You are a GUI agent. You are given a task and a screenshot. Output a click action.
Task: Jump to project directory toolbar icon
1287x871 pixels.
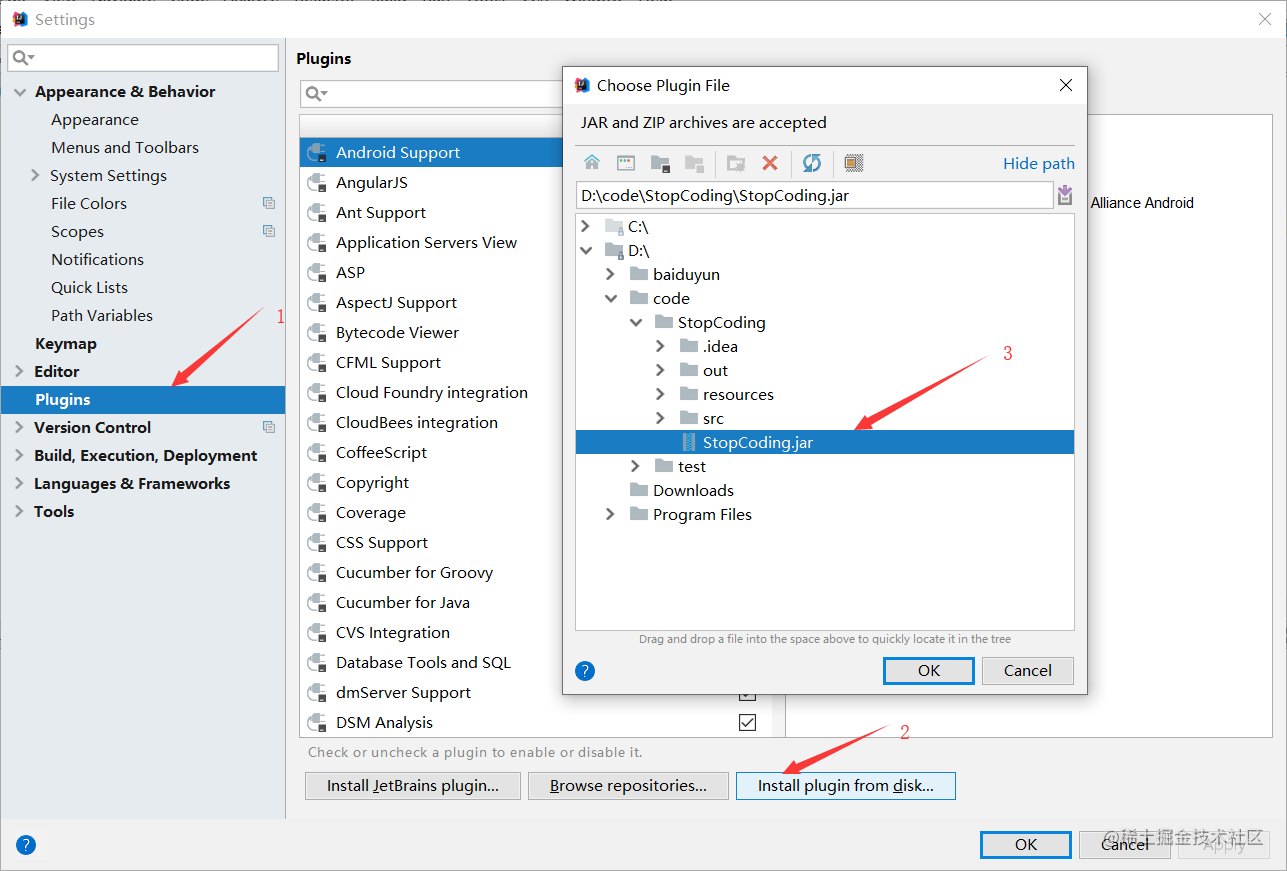click(x=660, y=163)
